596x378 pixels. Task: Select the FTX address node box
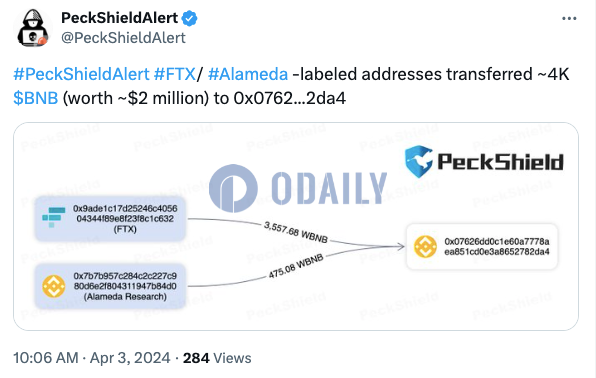(110, 219)
